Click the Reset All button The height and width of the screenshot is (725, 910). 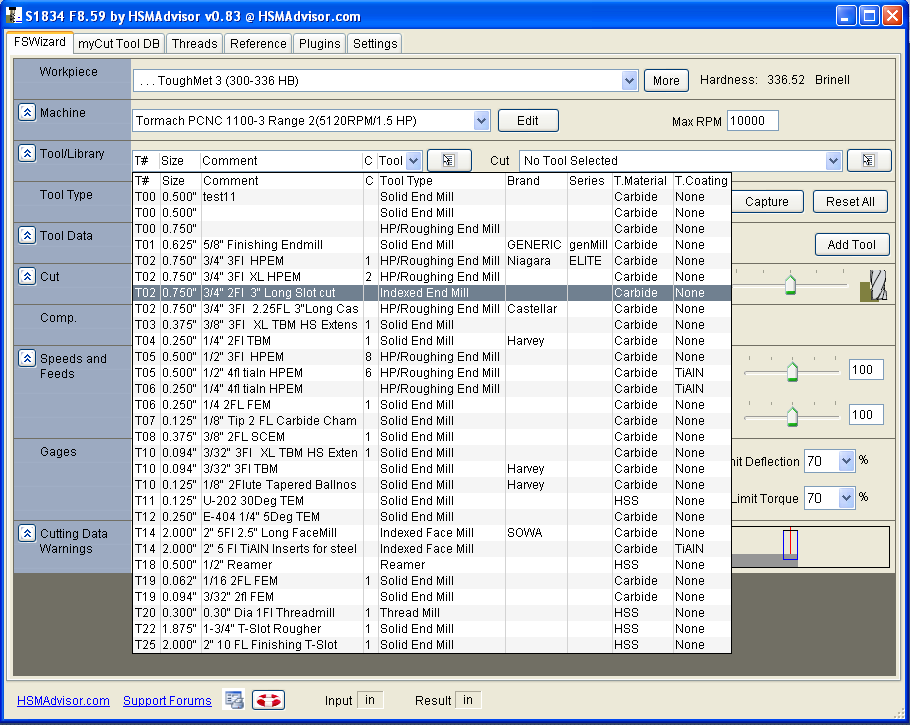850,201
